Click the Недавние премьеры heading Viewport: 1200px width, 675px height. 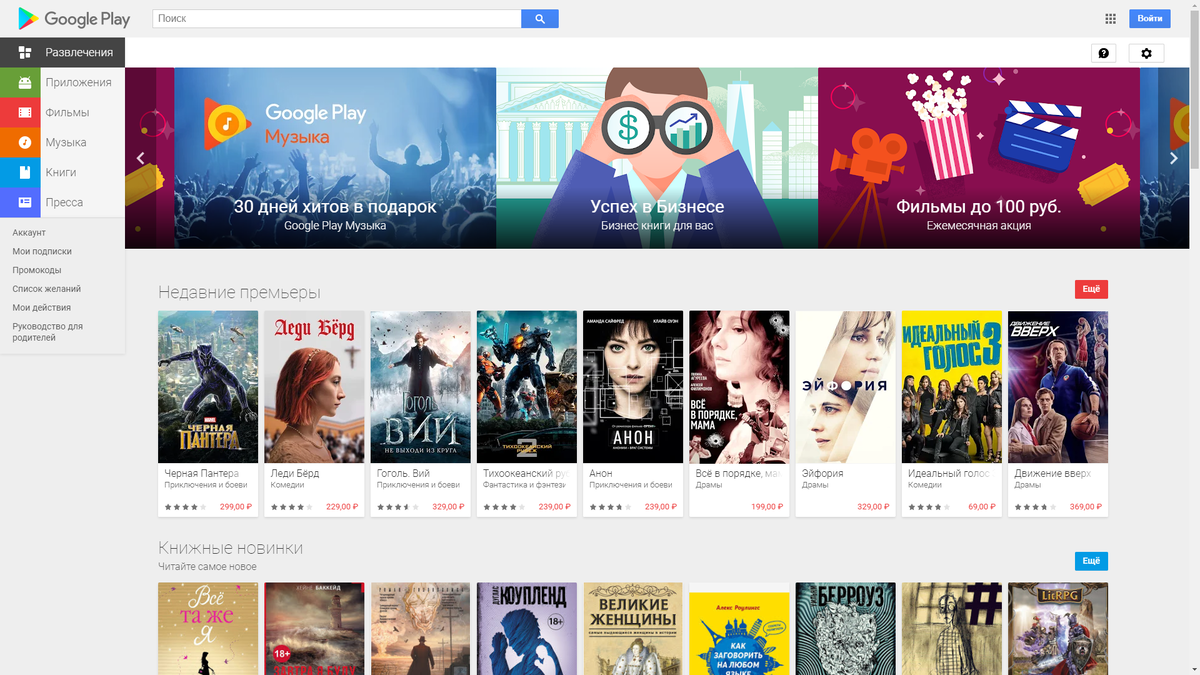pos(239,292)
